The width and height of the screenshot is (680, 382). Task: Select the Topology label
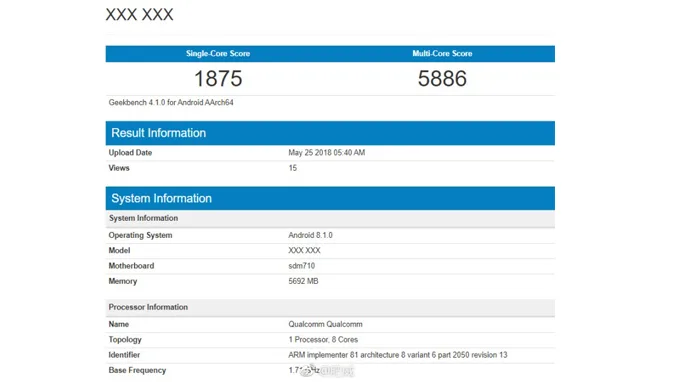(125, 340)
